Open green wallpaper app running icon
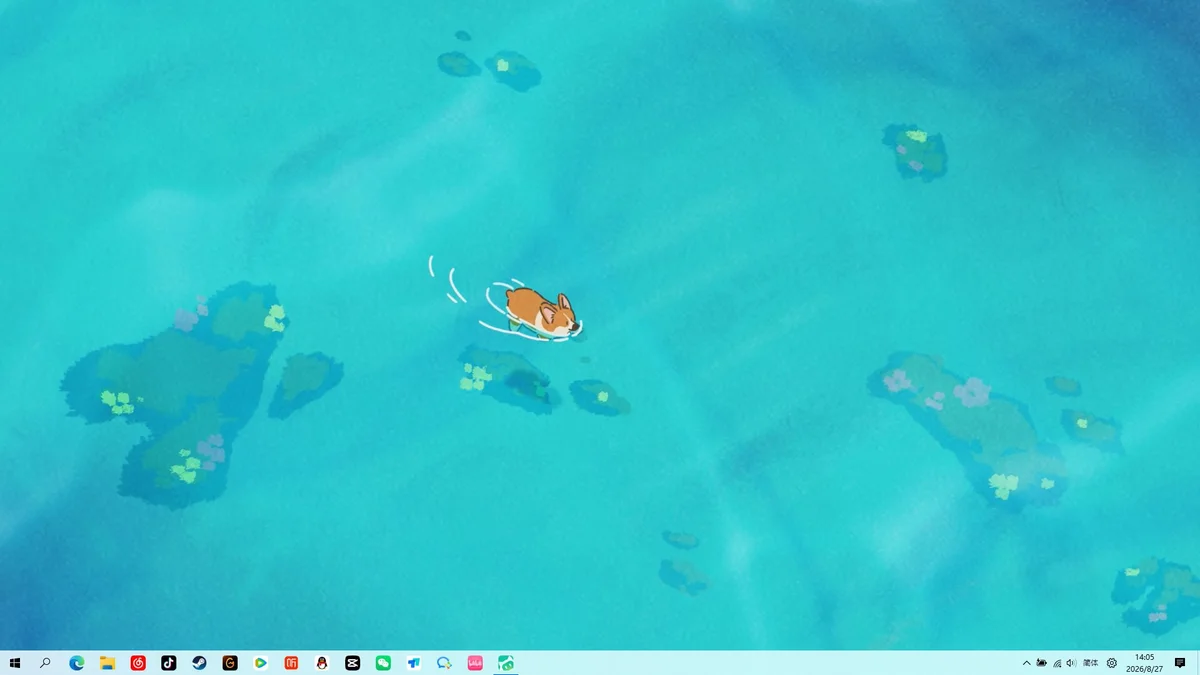Viewport: 1200px width, 675px height. 506,663
